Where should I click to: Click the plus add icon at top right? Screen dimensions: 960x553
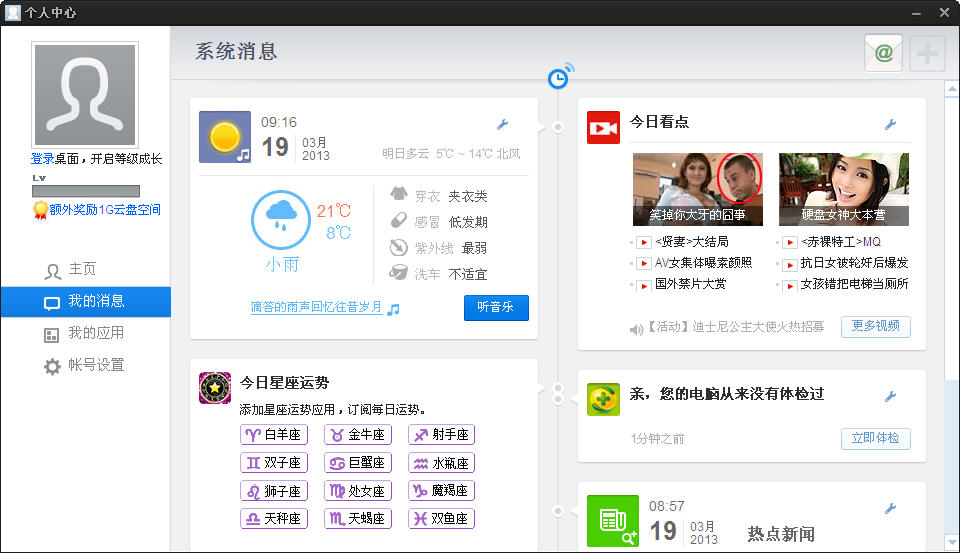coord(926,53)
